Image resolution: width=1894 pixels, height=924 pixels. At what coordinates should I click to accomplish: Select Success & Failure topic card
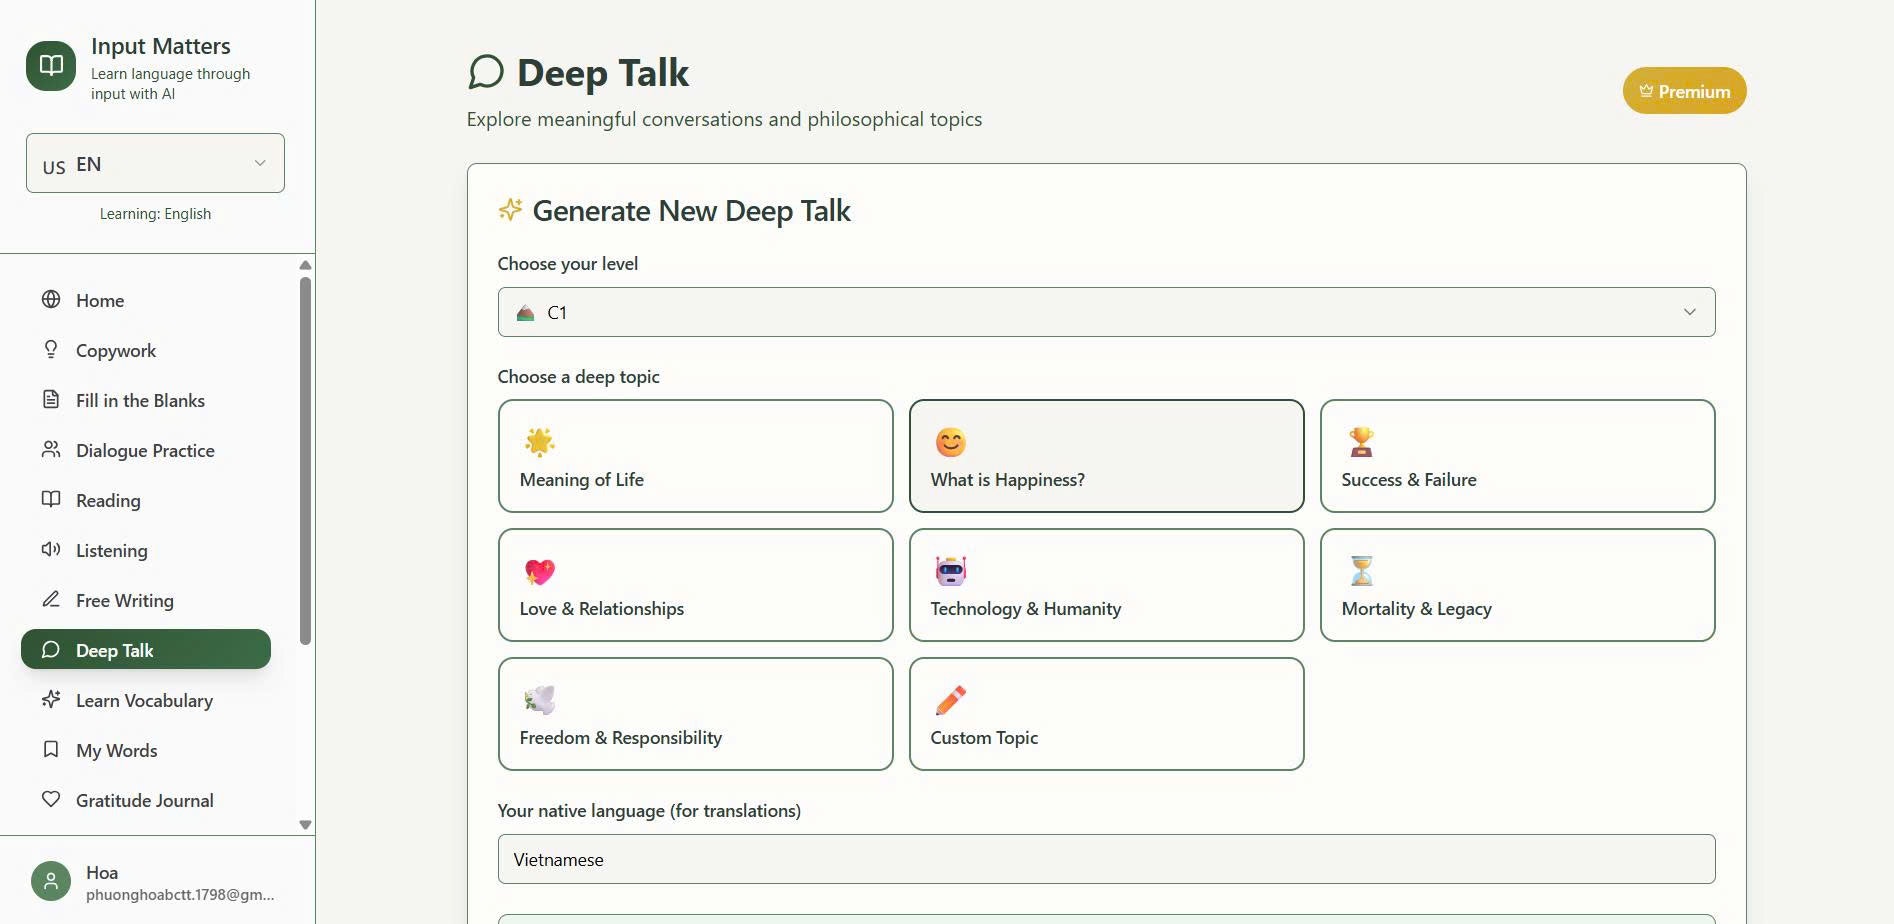(1517, 456)
